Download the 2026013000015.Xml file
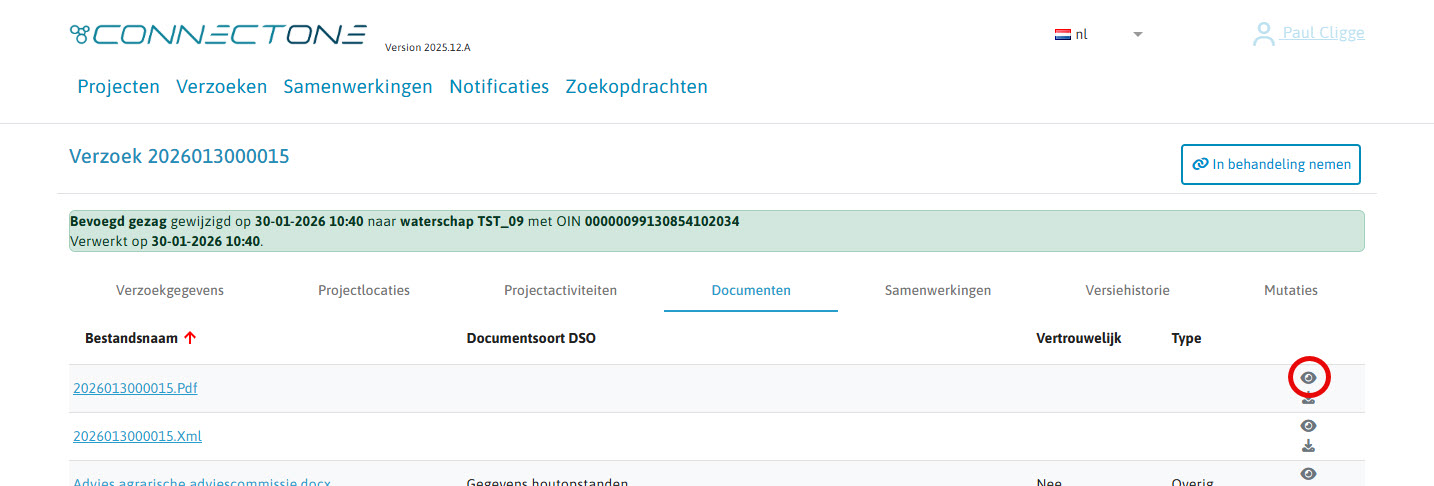 tap(1308, 446)
